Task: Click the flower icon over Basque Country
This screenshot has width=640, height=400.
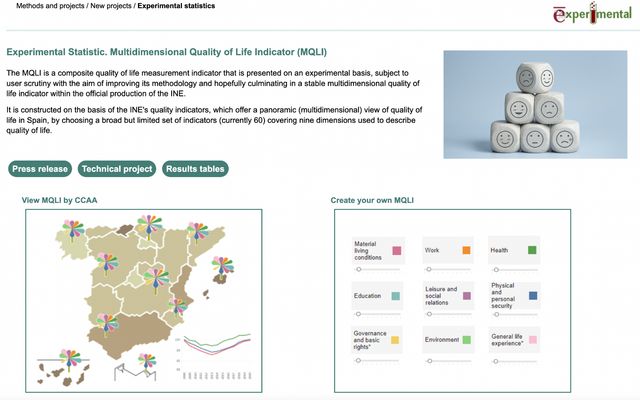Action: click(149, 227)
